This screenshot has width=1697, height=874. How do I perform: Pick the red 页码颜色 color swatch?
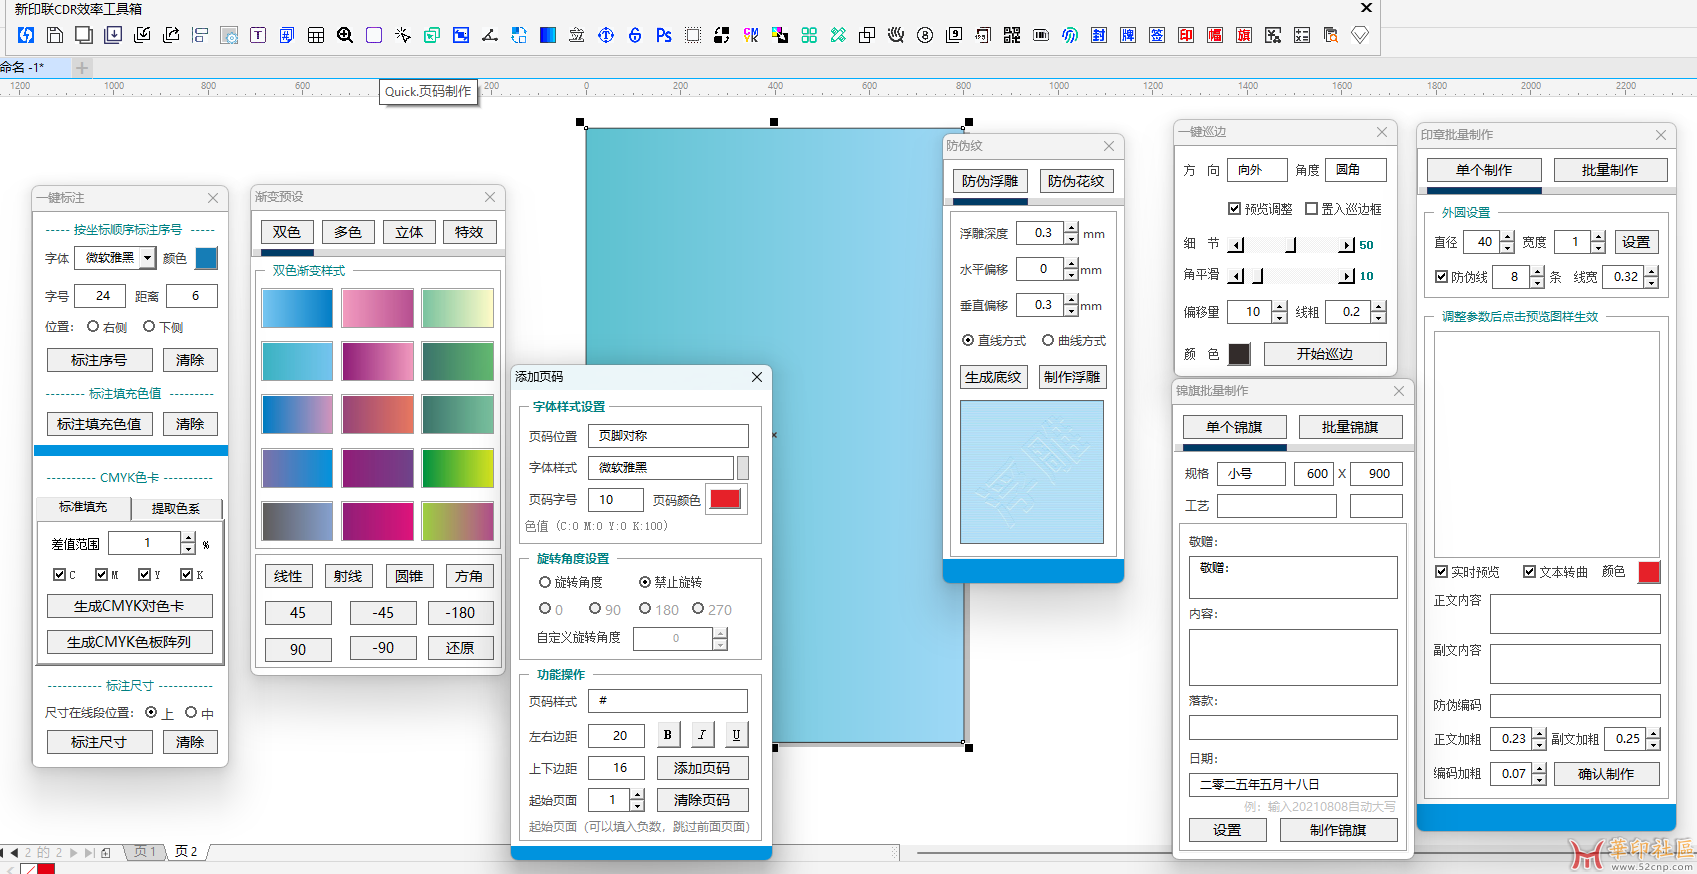point(725,499)
